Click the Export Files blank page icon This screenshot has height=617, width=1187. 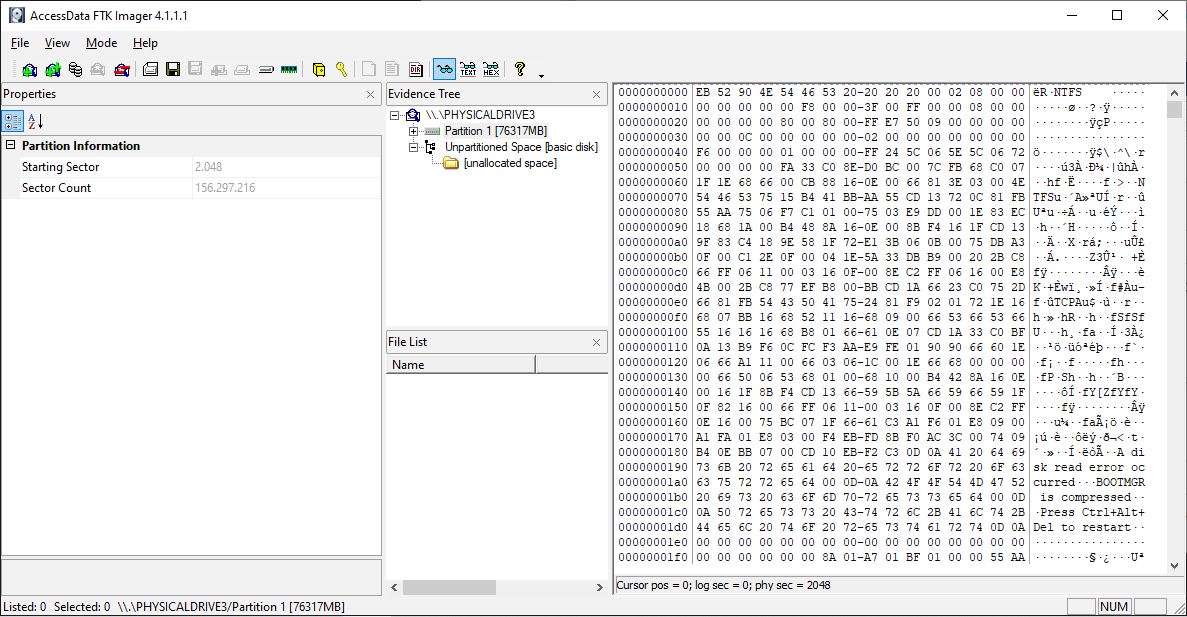[x=369, y=70]
